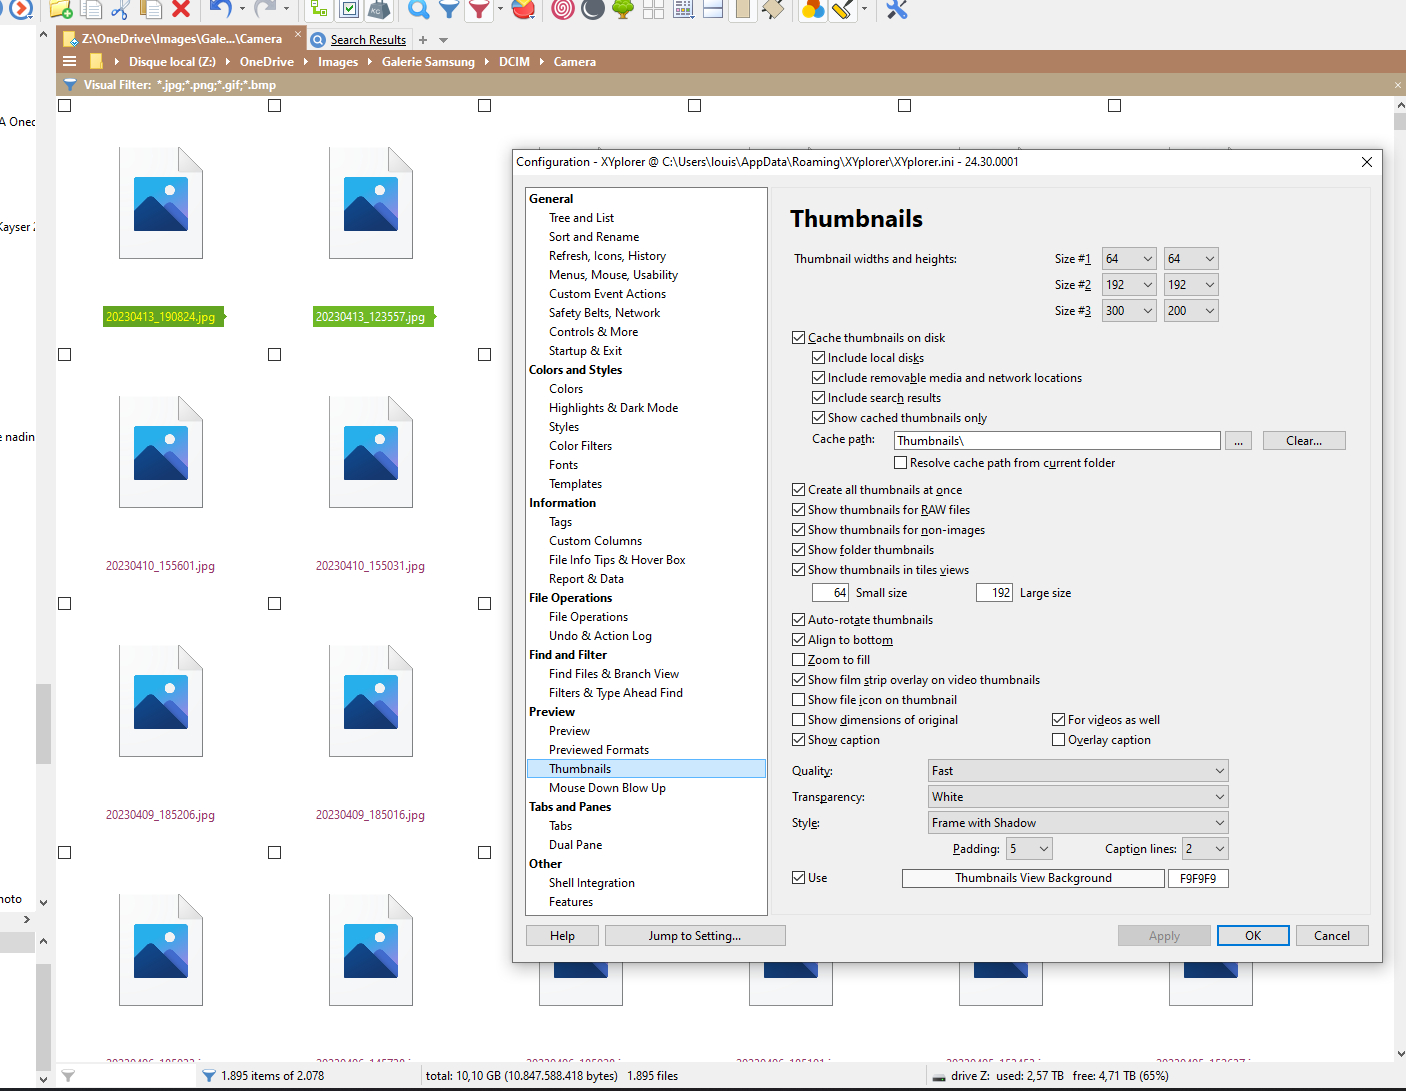Image resolution: width=1406 pixels, height=1091 pixels.
Task: Click the hamburger menu in address bar
Action: pos(70,61)
